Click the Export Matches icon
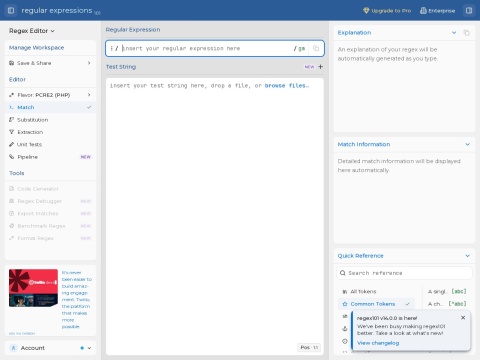The image size is (480, 360). click(x=11, y=213)
